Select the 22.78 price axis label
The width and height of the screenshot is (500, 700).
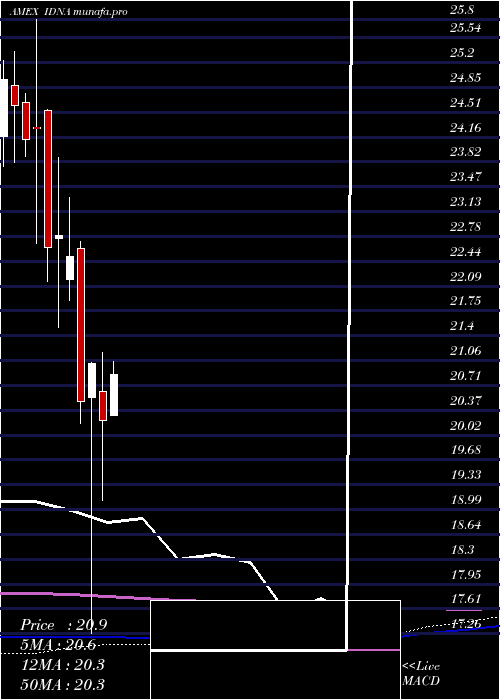466,227
